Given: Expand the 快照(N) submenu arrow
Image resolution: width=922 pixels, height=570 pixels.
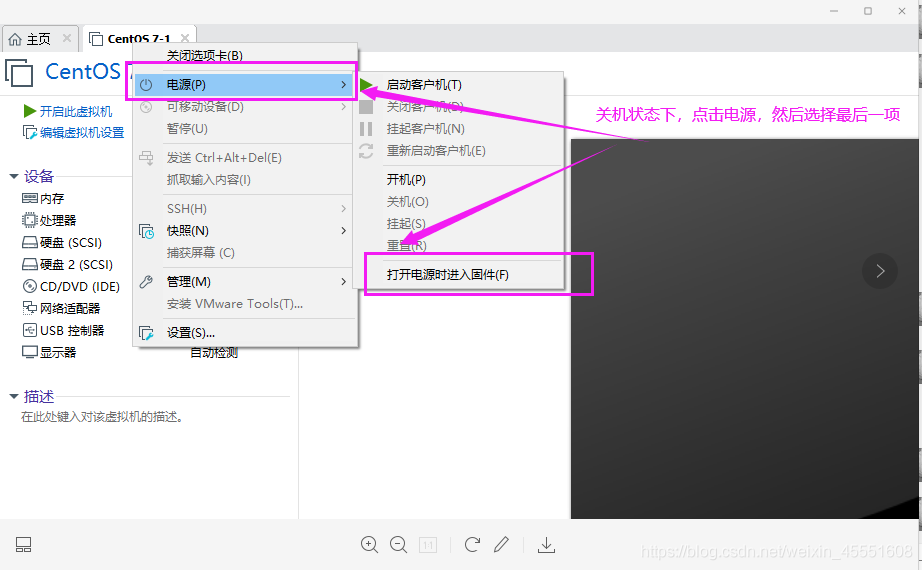Looking at the screenshot, I should [343, 231].
